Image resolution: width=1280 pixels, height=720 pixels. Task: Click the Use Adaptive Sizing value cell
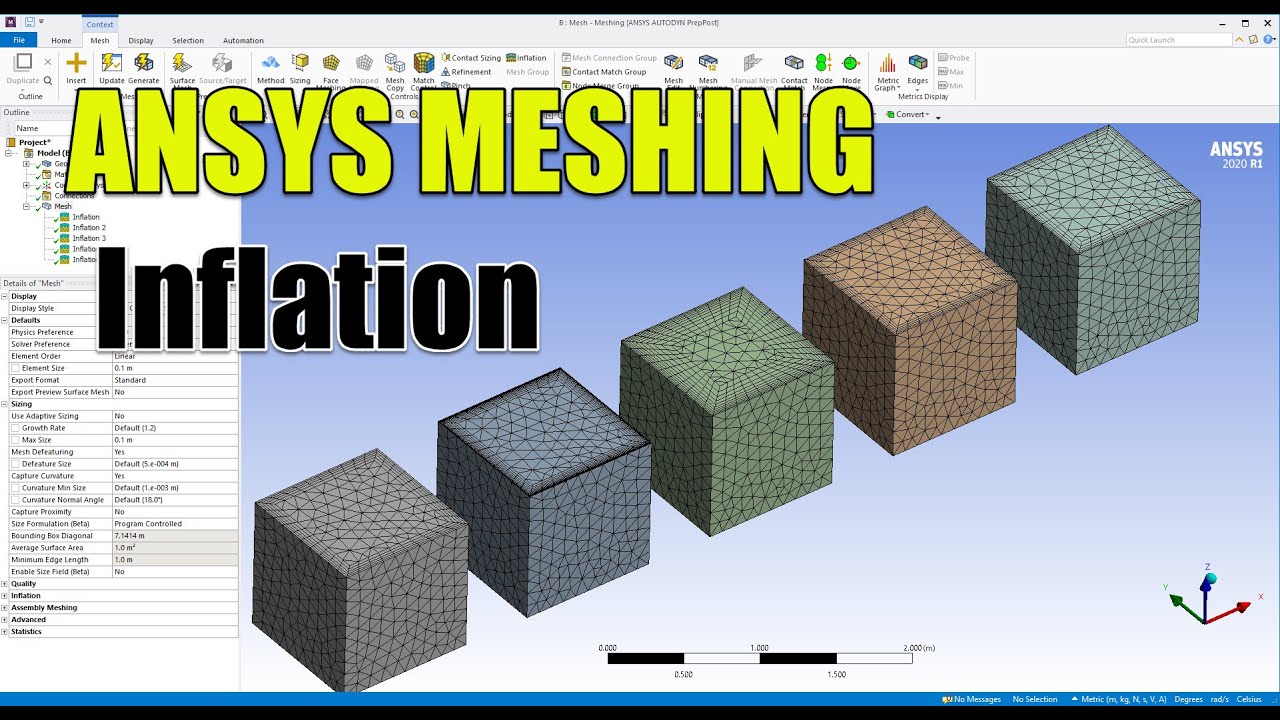[x=175, y=416]
